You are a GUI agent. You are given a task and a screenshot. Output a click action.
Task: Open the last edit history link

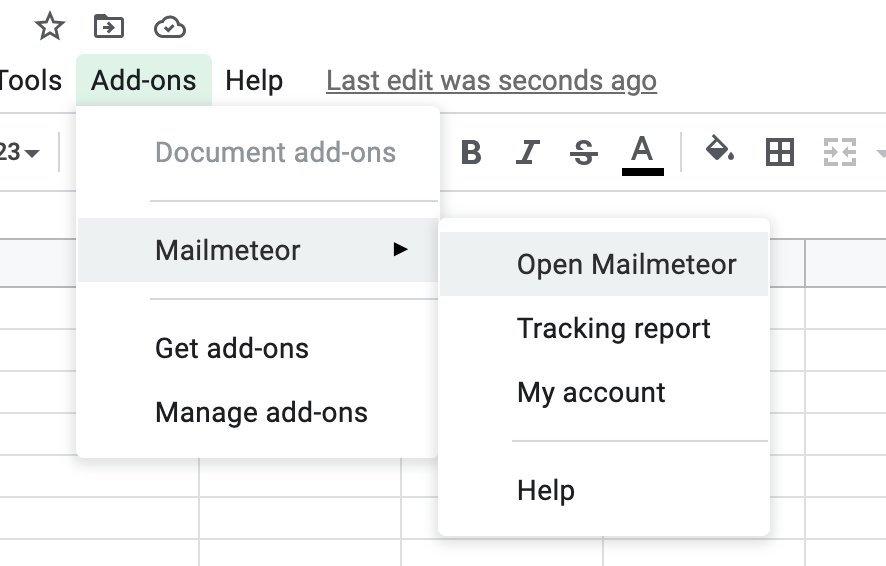tap(491, 81)
